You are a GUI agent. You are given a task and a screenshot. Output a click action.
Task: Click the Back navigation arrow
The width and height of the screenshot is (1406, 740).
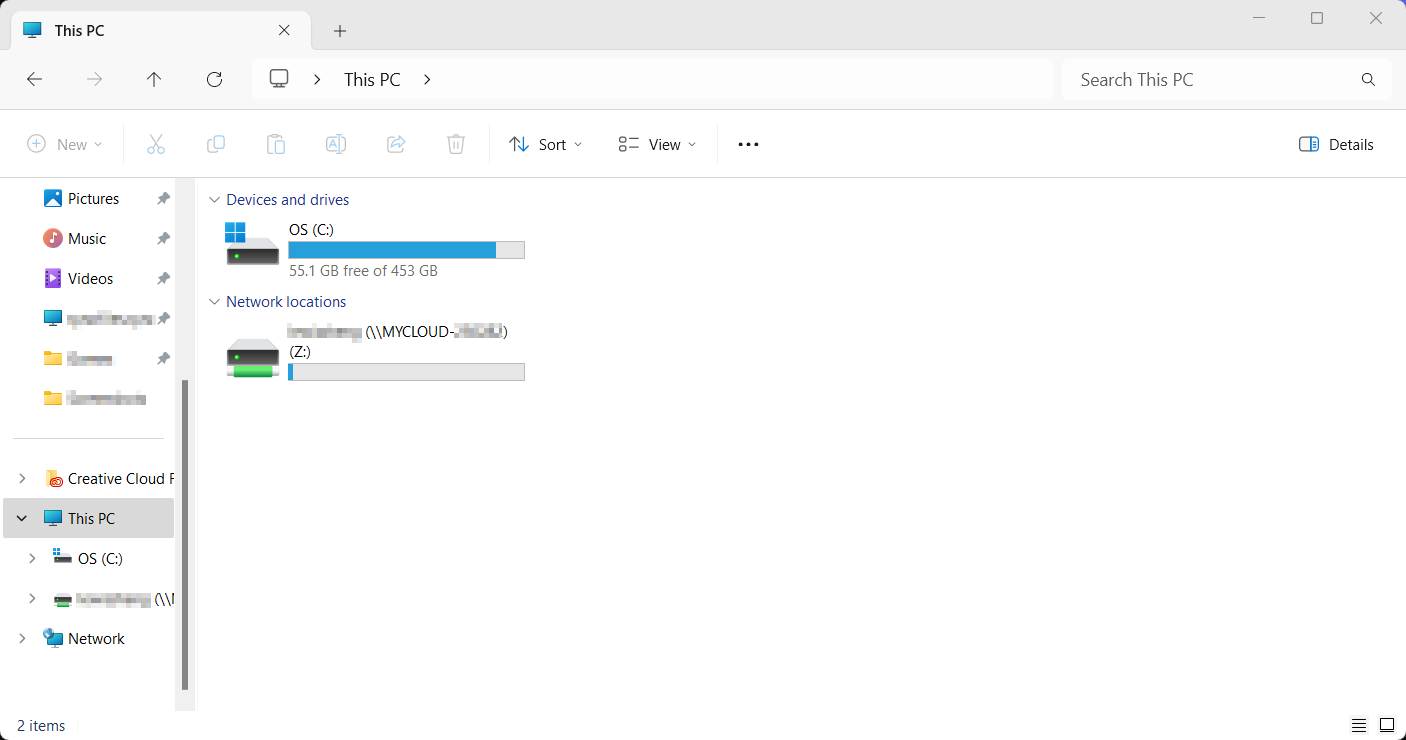click(34, 80)
